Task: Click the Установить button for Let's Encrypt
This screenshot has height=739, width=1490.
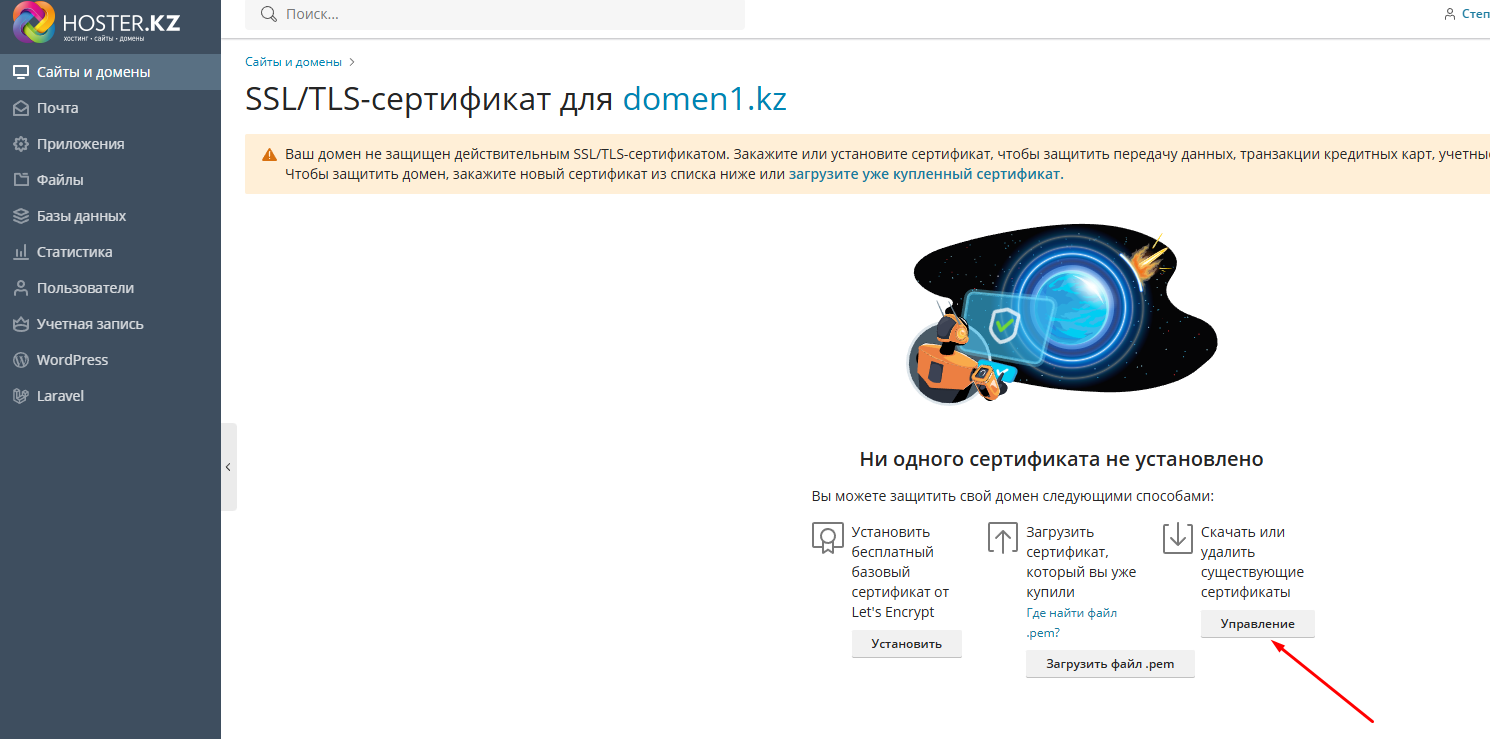Action: pyautogui.click(x=906, y=644)
